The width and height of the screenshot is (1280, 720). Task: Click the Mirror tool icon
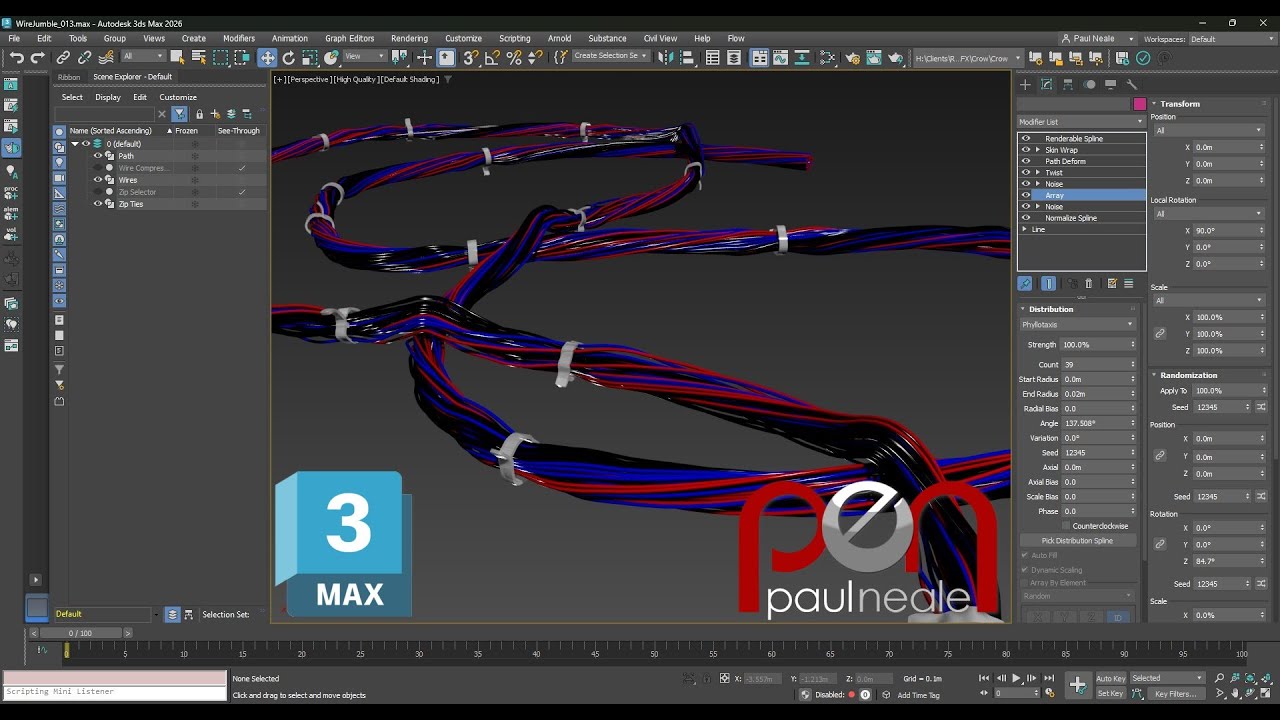(x=666, y=58)
